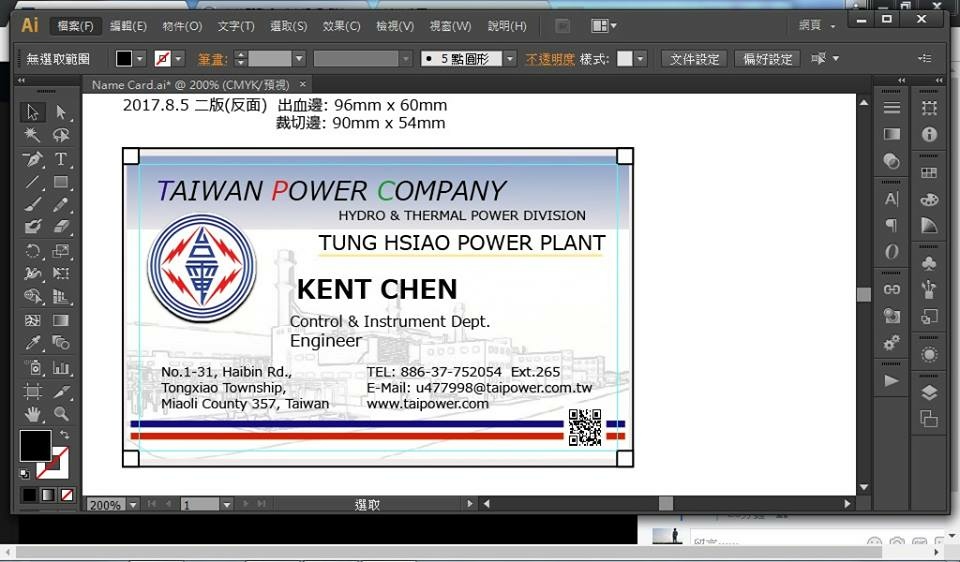Screen dimensions: 960x562
Task: Open fill color dropdown in control bar
Action: point(140,59)
